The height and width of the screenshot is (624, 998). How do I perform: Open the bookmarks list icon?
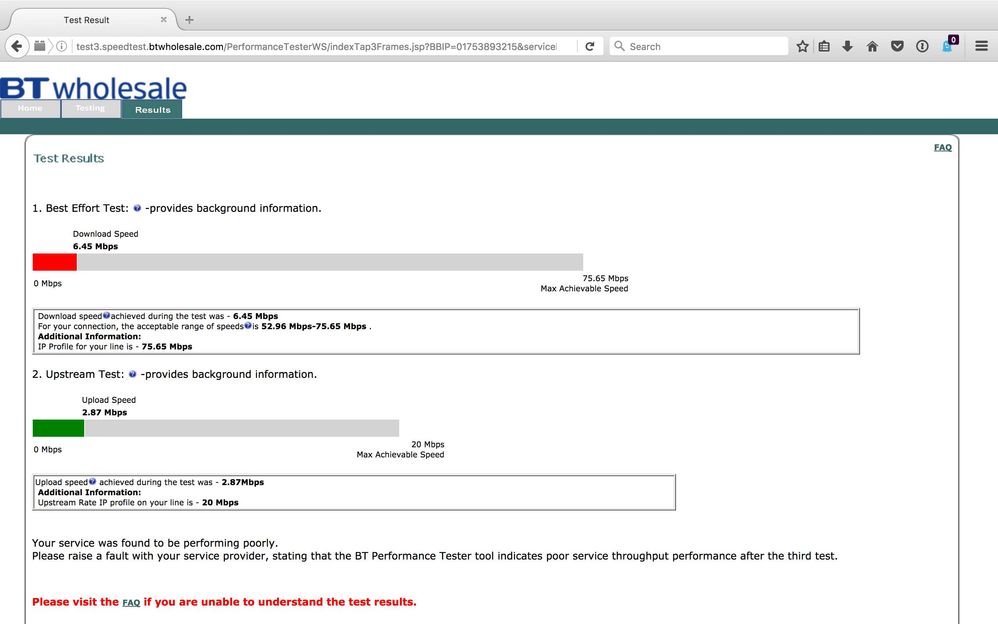click(x=824, y=46)
